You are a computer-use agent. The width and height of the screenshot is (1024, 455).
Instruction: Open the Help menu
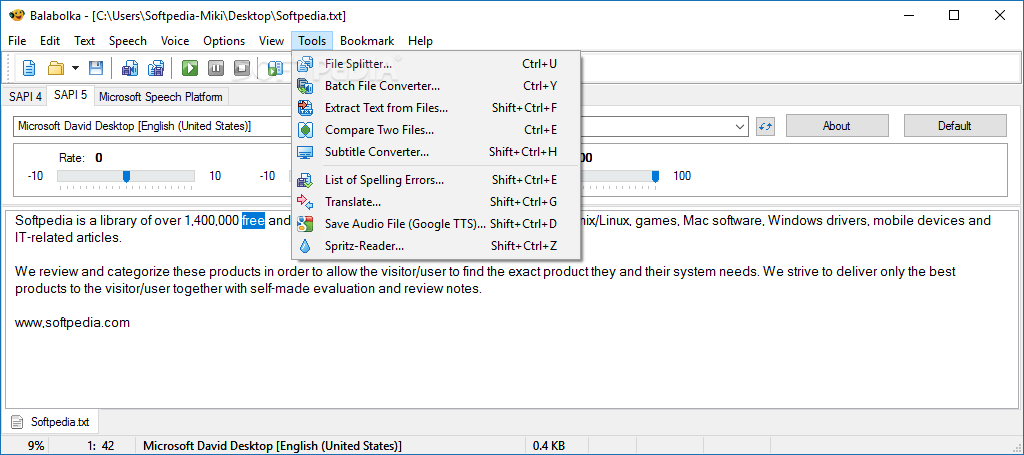pyautogui.click(x=421, y=40)
